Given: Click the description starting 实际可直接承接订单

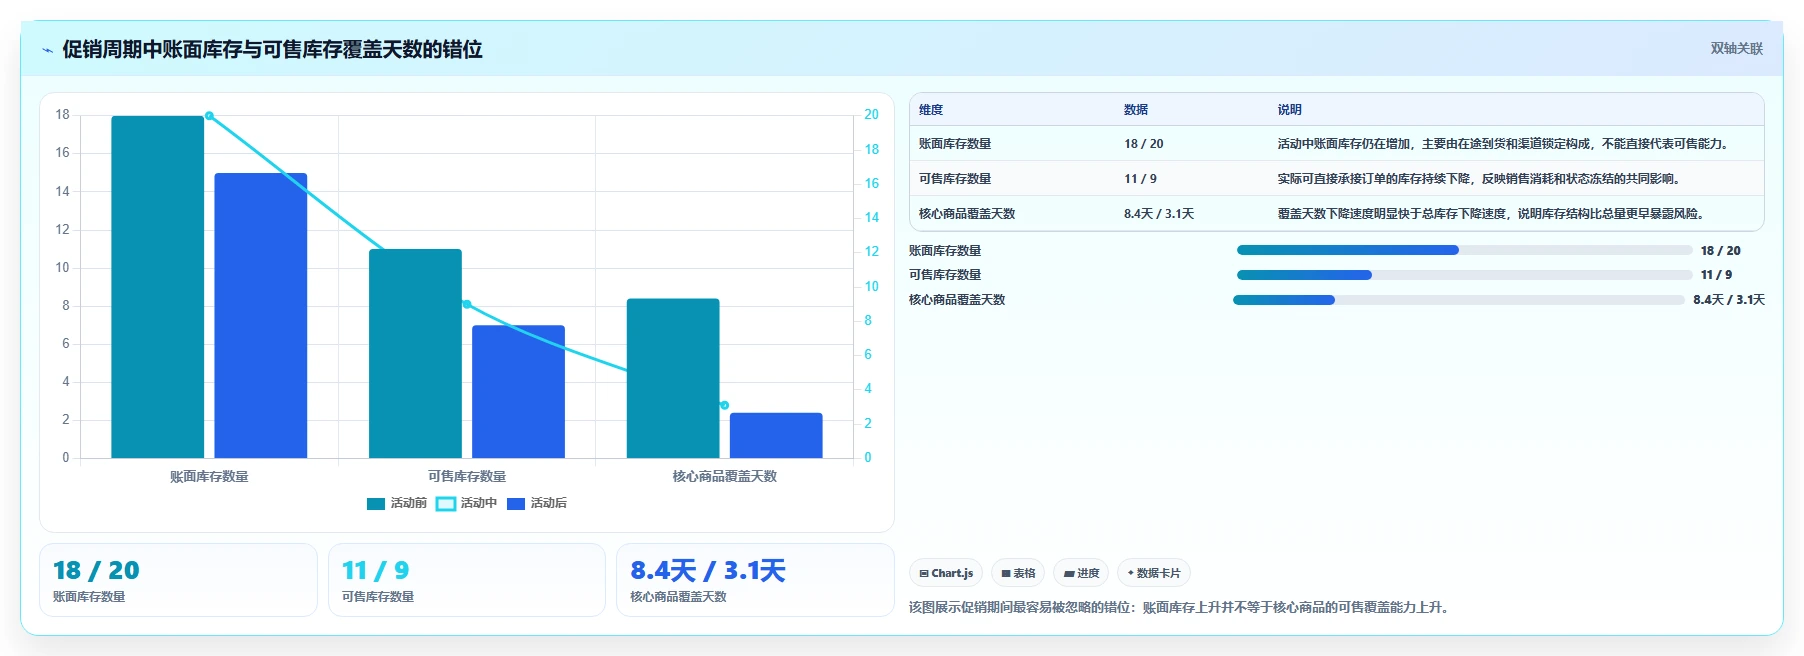Looking at the screenshot, I should tap(1481, 179).
